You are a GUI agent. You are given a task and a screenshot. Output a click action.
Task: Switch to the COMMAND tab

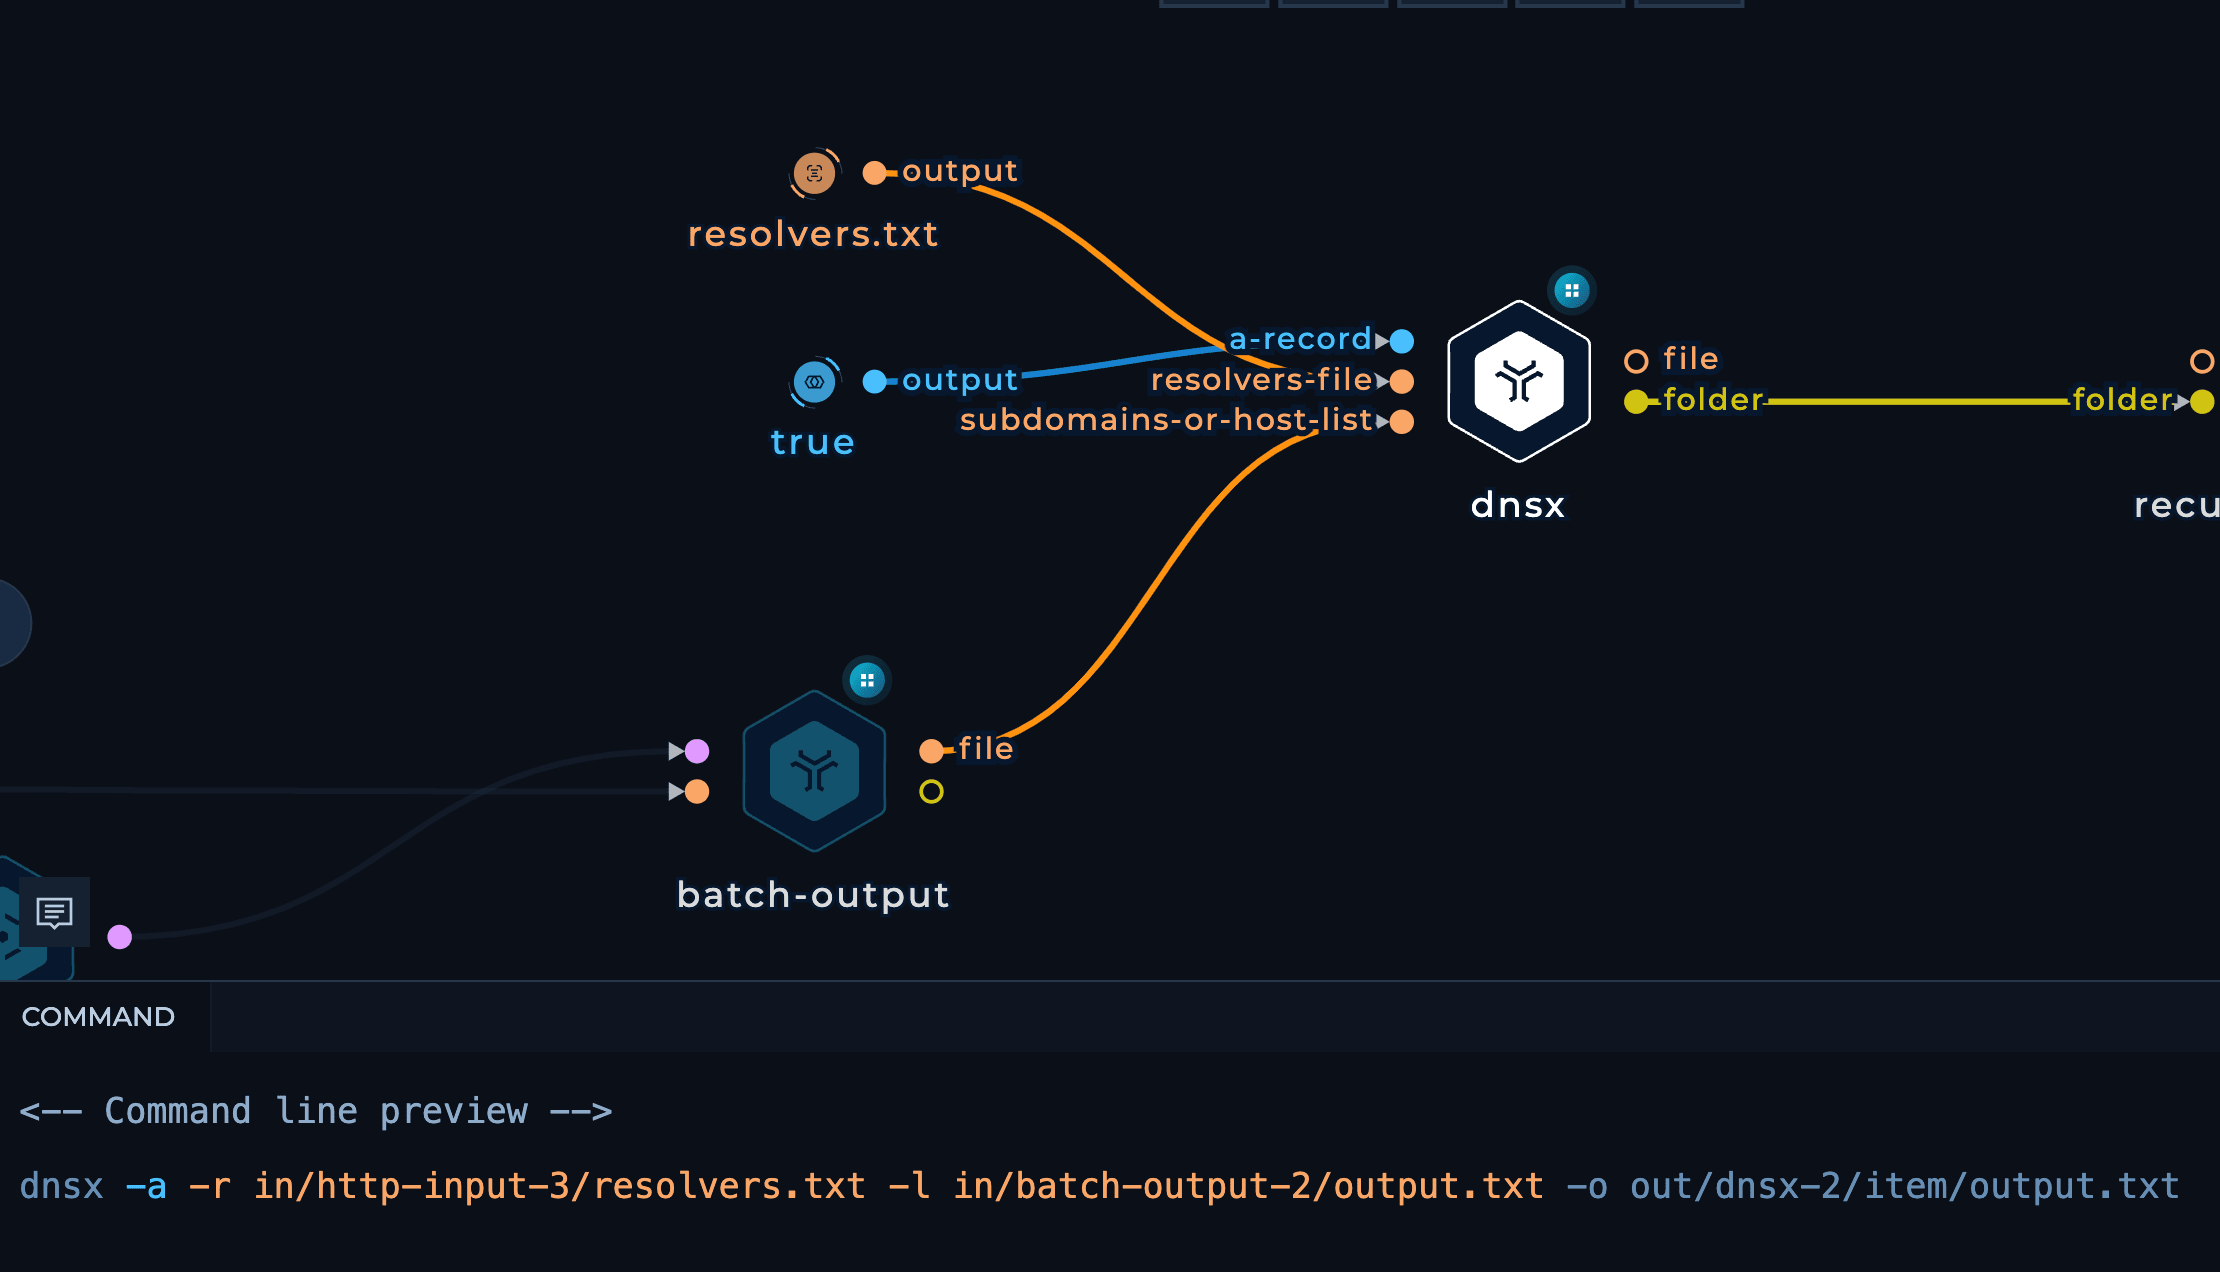click(x=98, y=1017)
